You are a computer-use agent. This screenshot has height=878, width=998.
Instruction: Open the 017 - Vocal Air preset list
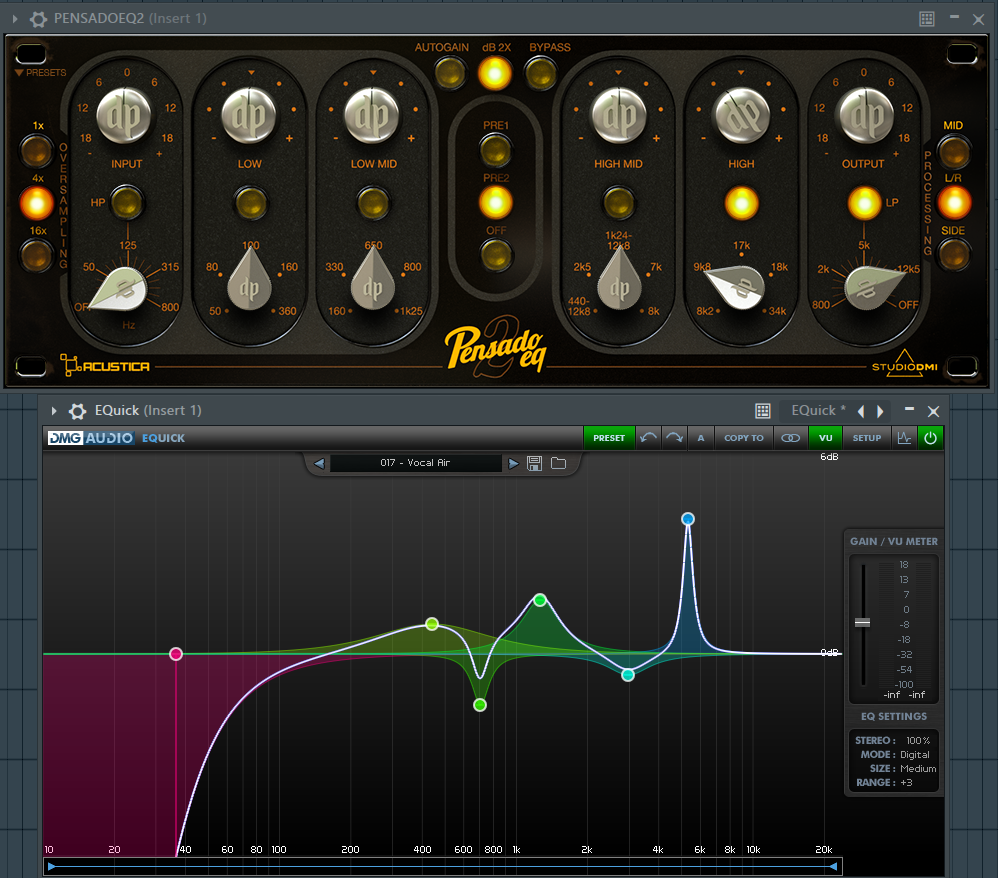point(416,463)
